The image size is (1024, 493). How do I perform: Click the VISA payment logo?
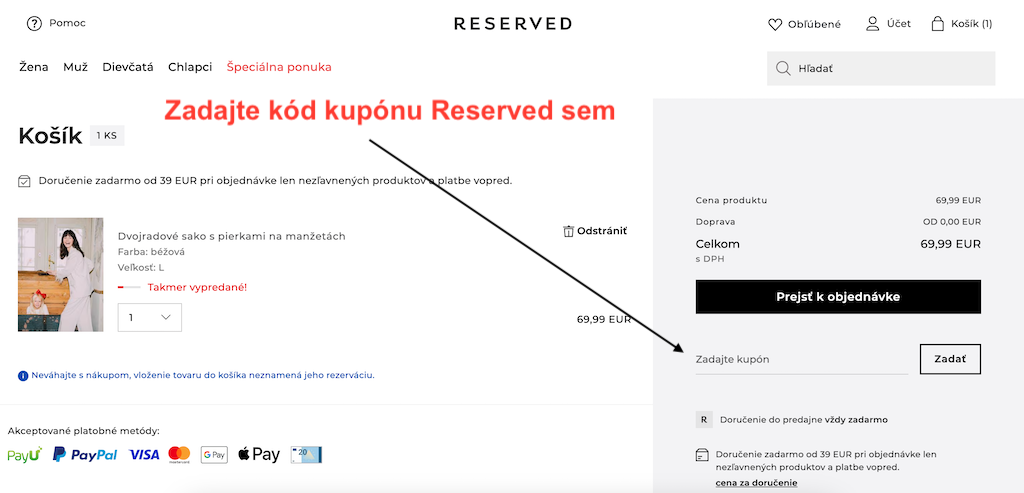point(144,454)
